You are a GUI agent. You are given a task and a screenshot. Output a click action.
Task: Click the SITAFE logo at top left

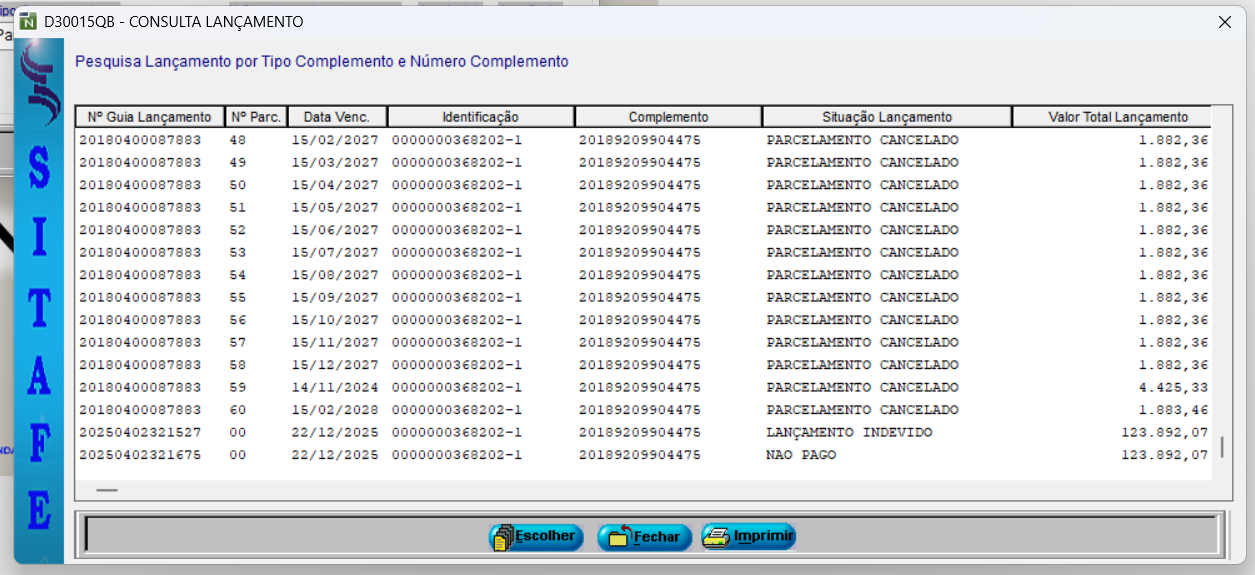tap(38, 90)
